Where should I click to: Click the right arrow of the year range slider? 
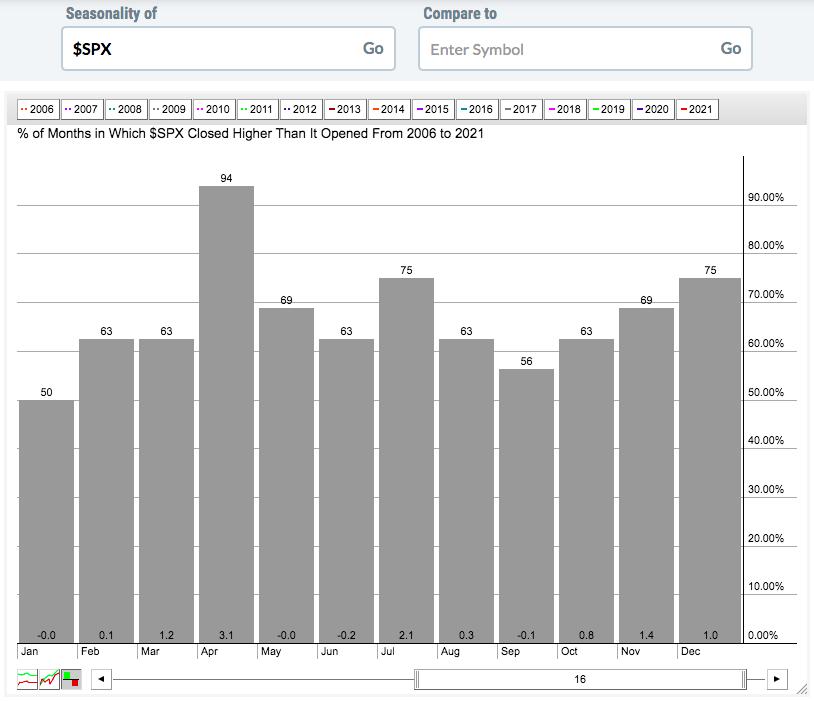[778, 680]
